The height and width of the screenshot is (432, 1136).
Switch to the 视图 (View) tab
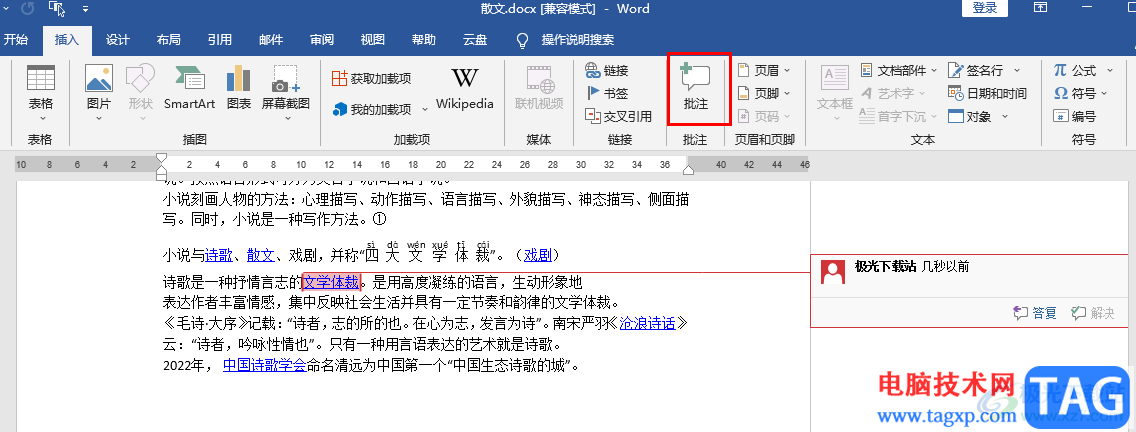coord(372,40)
